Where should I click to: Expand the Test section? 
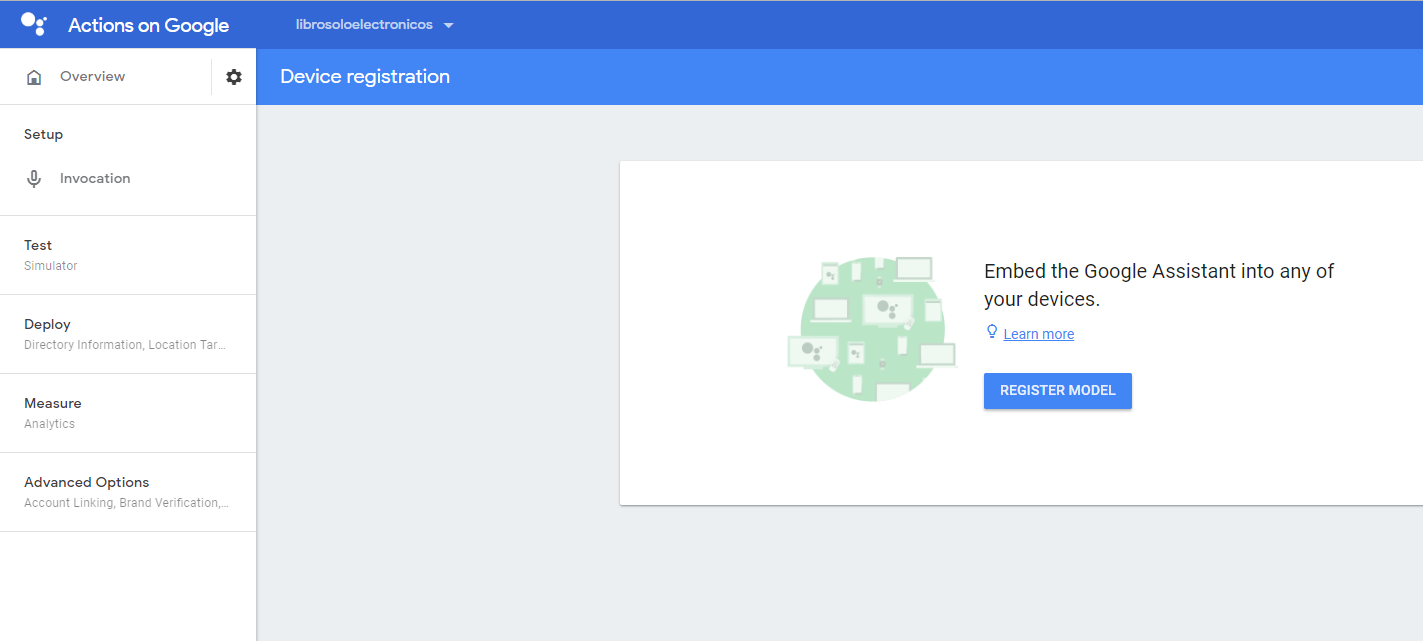point(38,245)
